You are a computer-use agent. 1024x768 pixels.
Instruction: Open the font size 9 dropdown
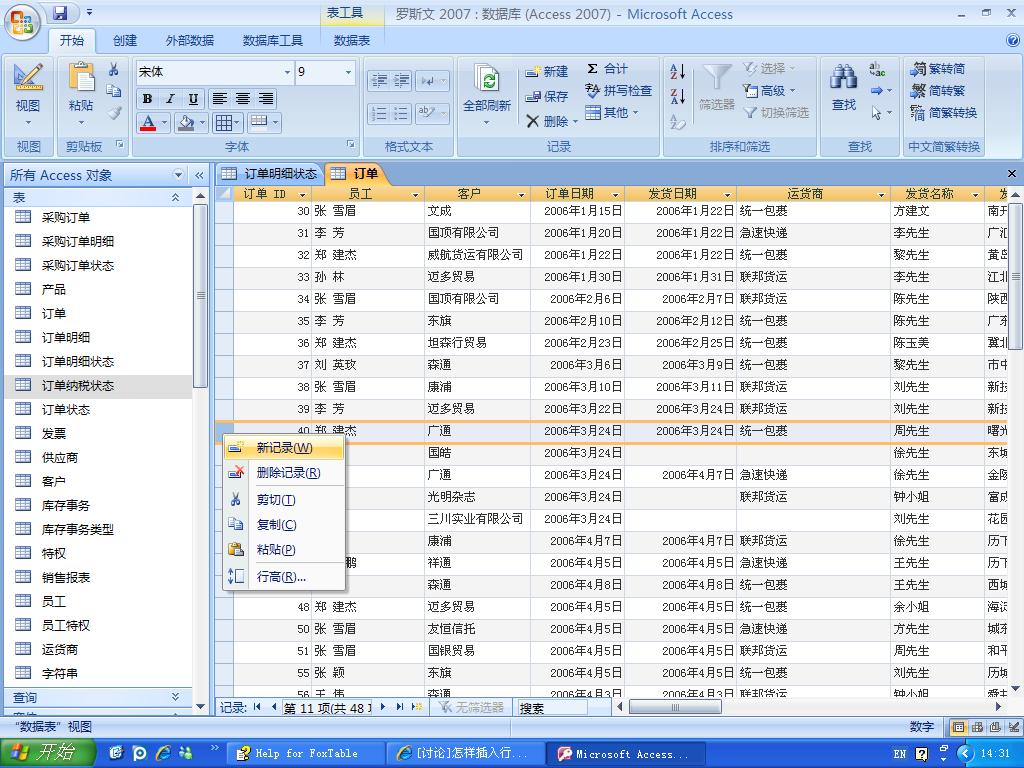coord(348,72)
